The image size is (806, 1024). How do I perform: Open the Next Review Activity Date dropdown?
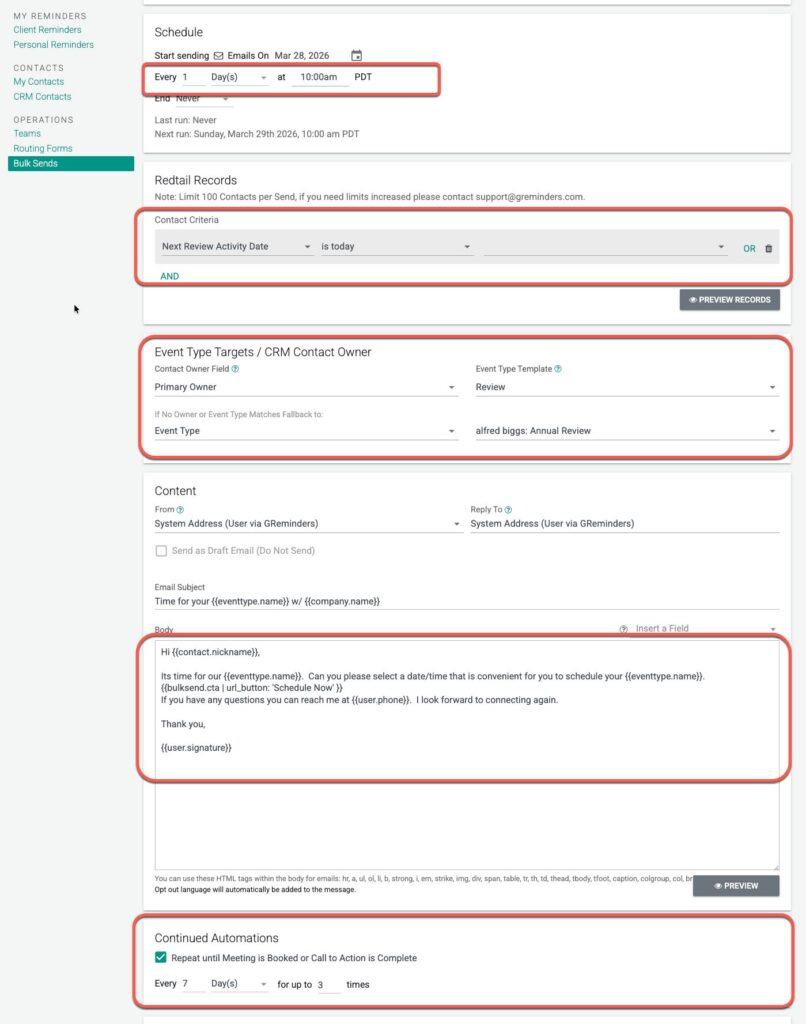click(x=237, y=247)
